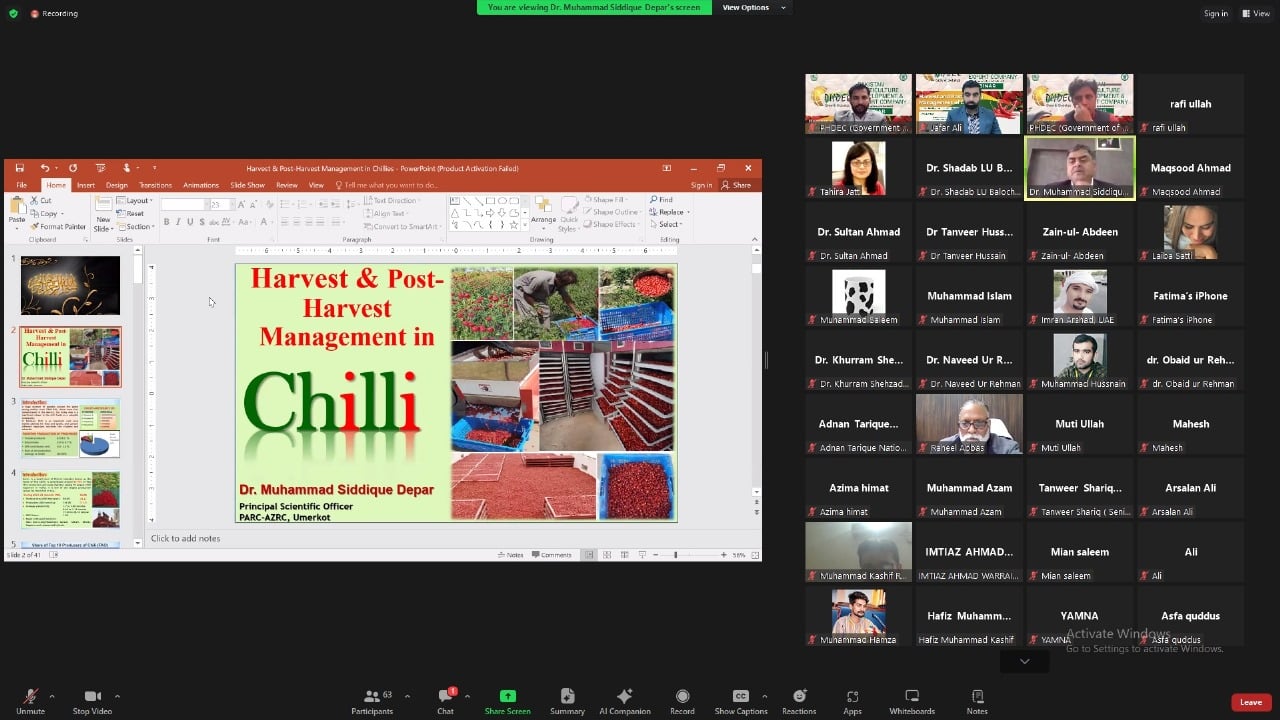Viewport: 1280px width, 720px height.
Task: Click Sign in at the top right
Action: point(1215,13)
